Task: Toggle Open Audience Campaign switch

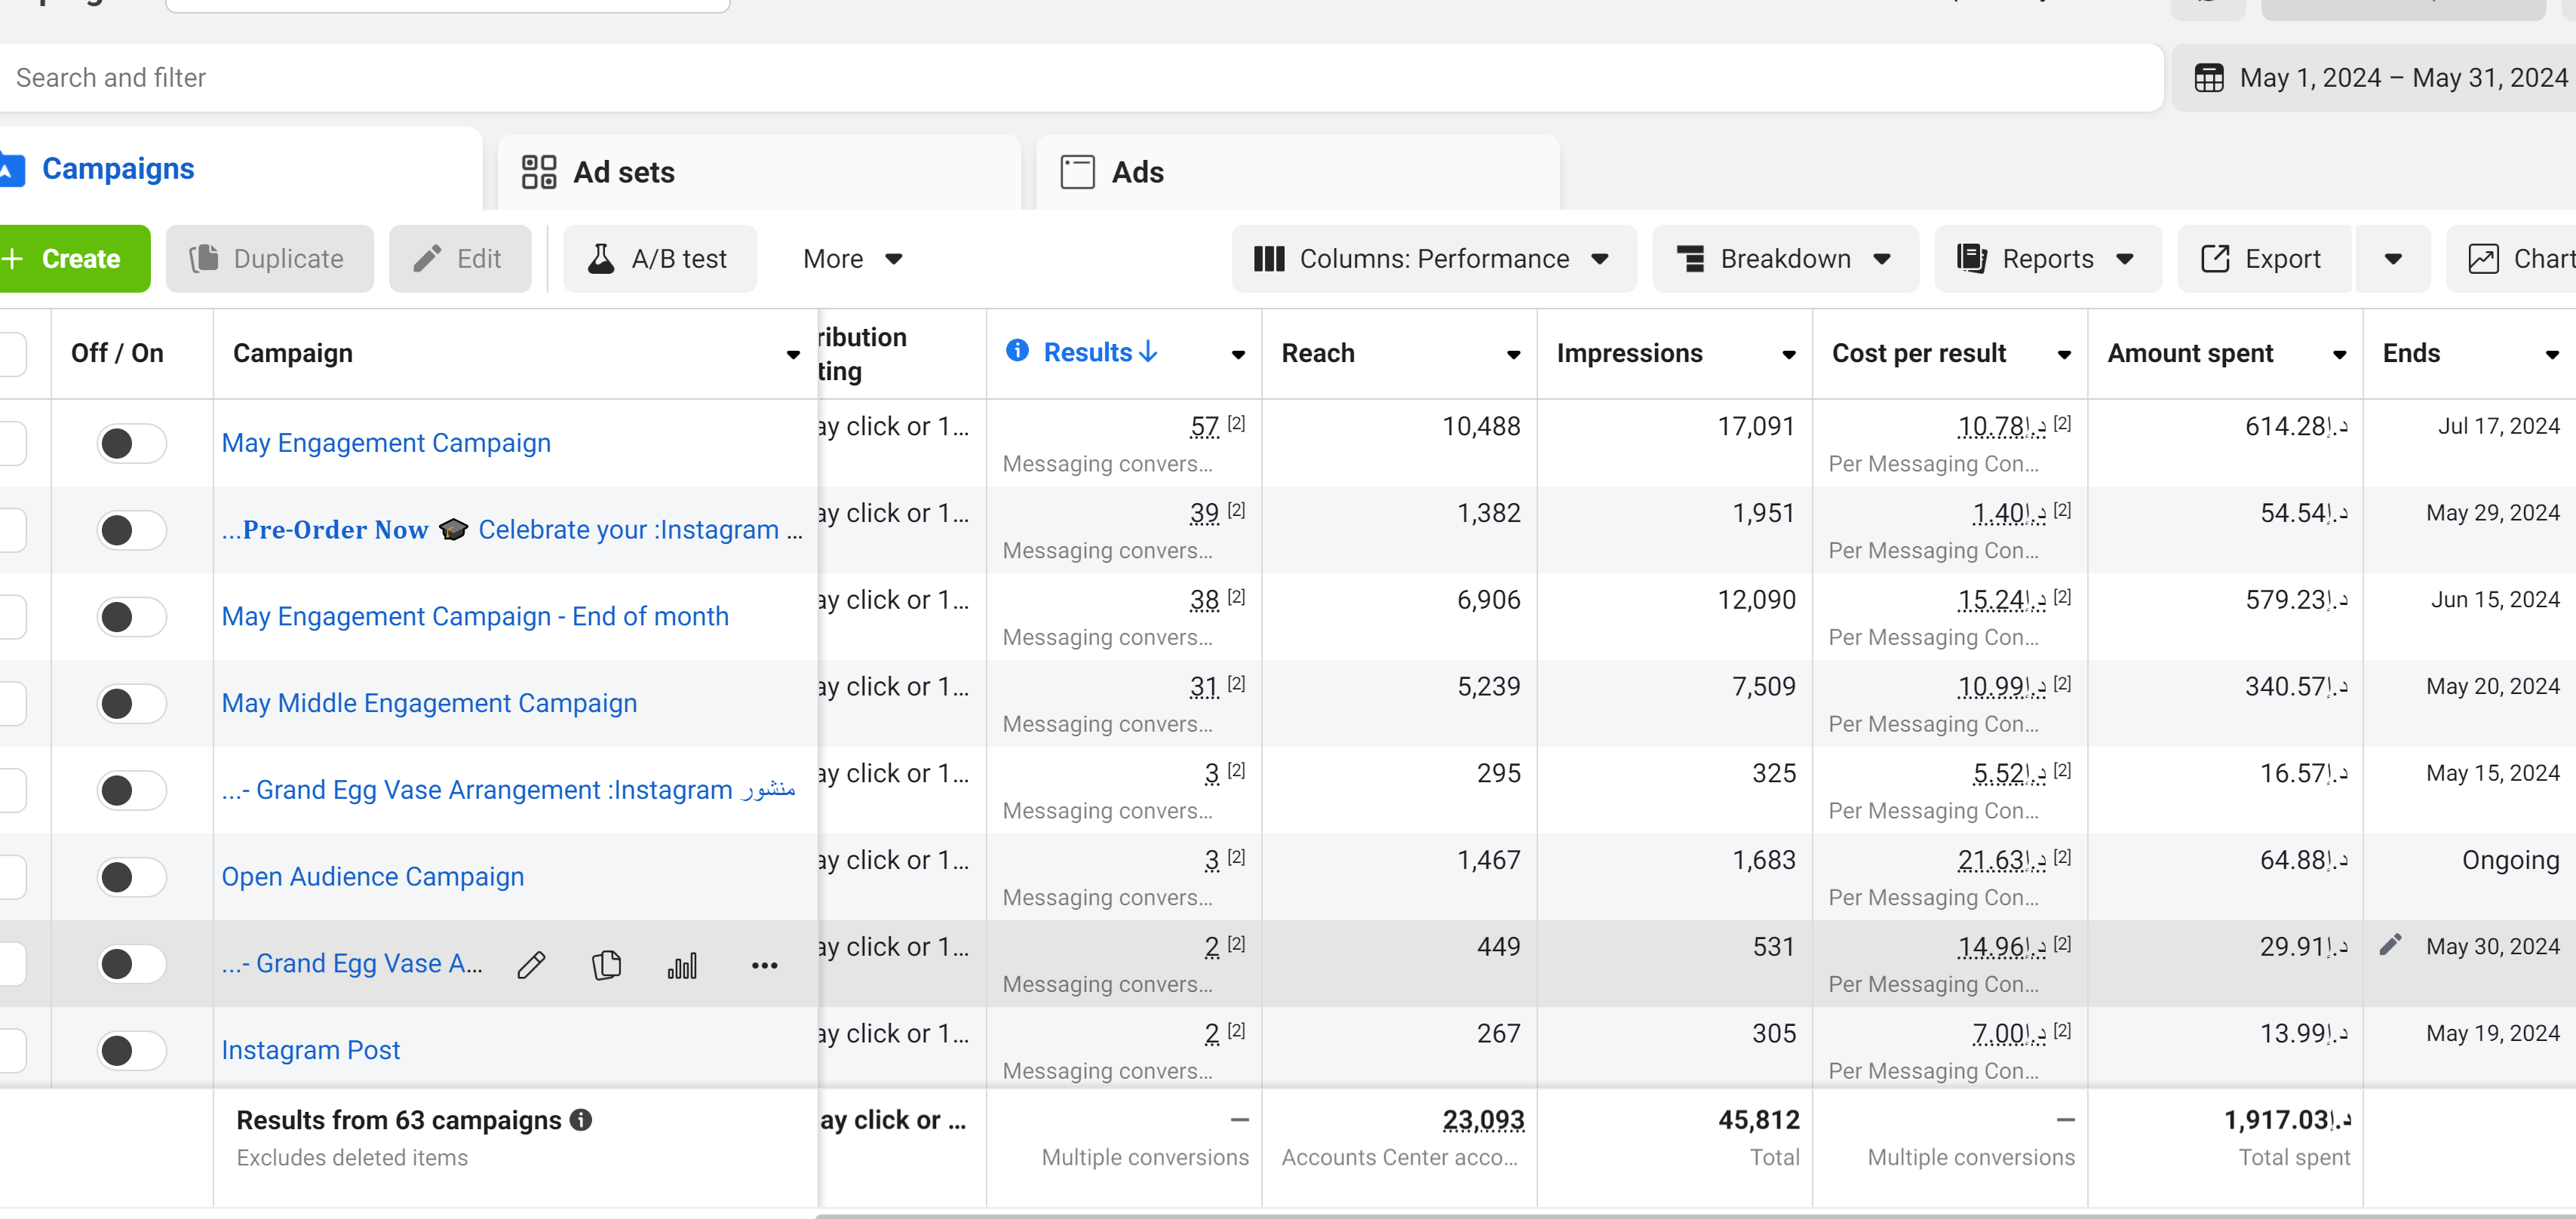Action: point(131,877)
